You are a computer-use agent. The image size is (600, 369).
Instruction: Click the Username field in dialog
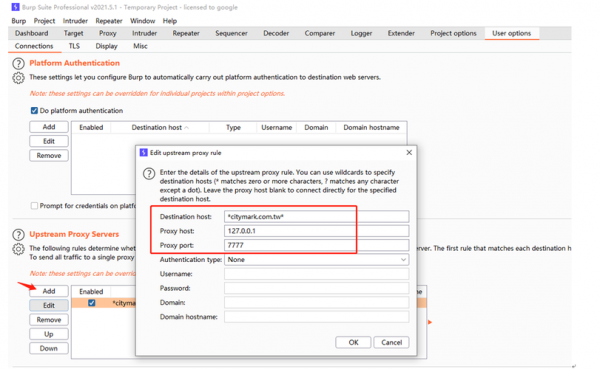point(316,274)
